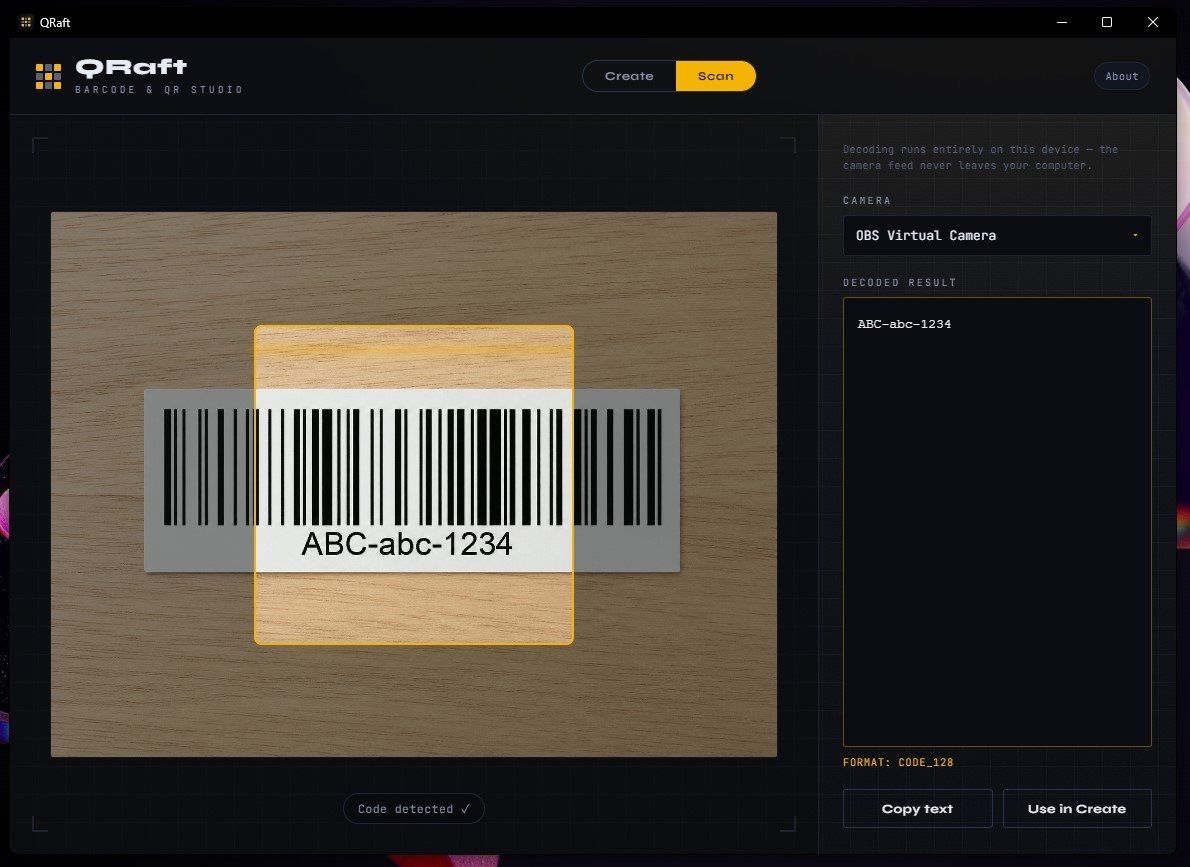
Task: Click Use in Create button
Action: pos(1077,809)
